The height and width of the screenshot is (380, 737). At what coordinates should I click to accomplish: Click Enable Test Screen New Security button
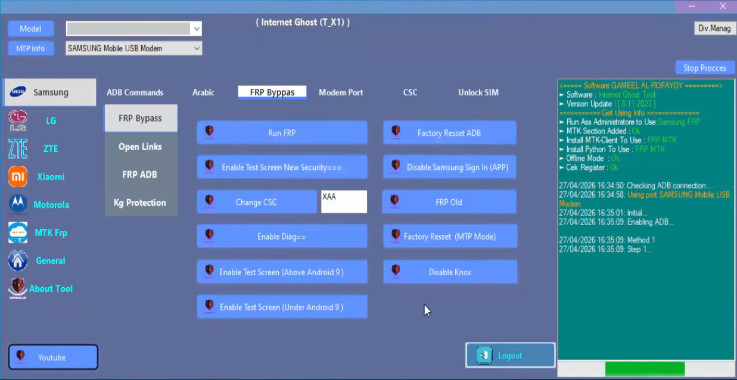(282, 167)
